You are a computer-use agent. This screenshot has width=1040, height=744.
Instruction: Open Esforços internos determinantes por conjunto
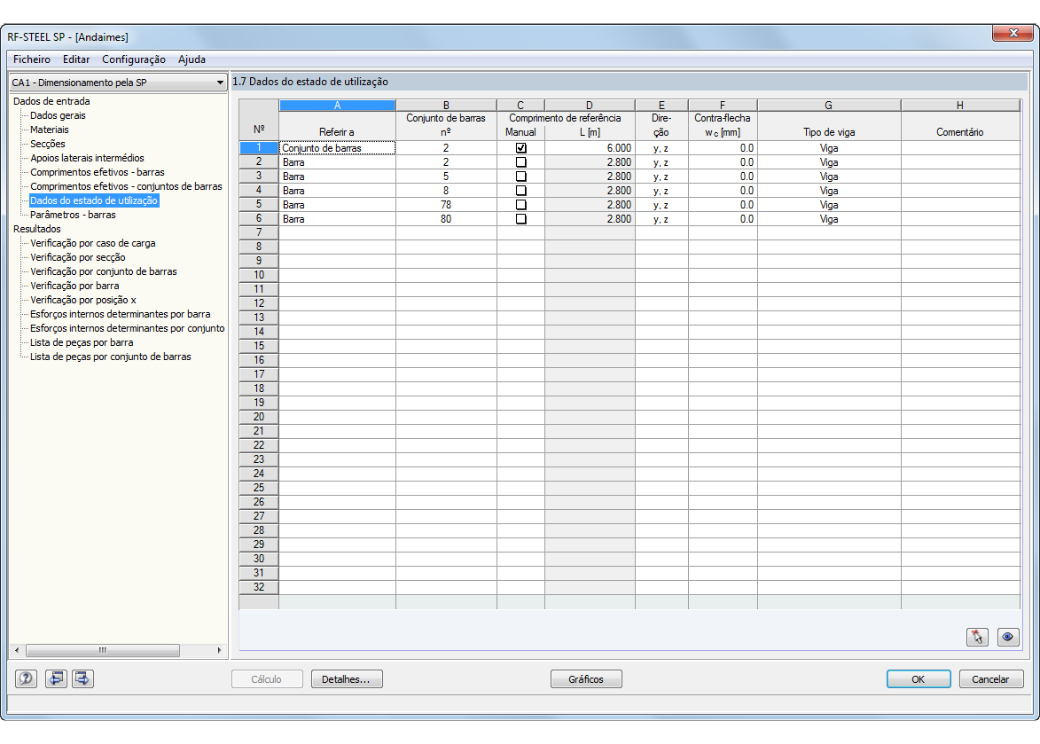click(x=127, y=328)
